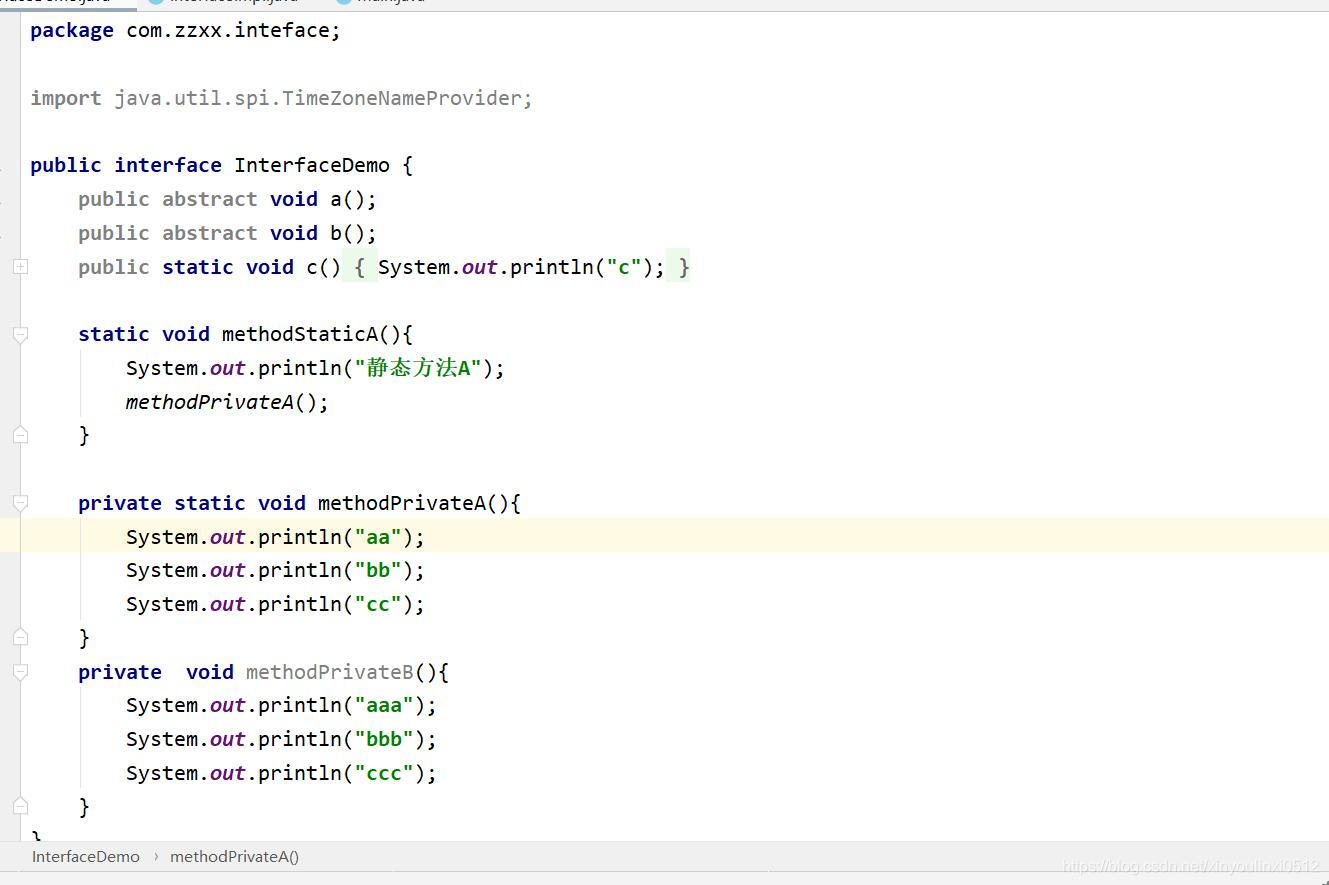
Task: Click fold-end marker closing methodPrivateB
Action: tap(20, 806)
